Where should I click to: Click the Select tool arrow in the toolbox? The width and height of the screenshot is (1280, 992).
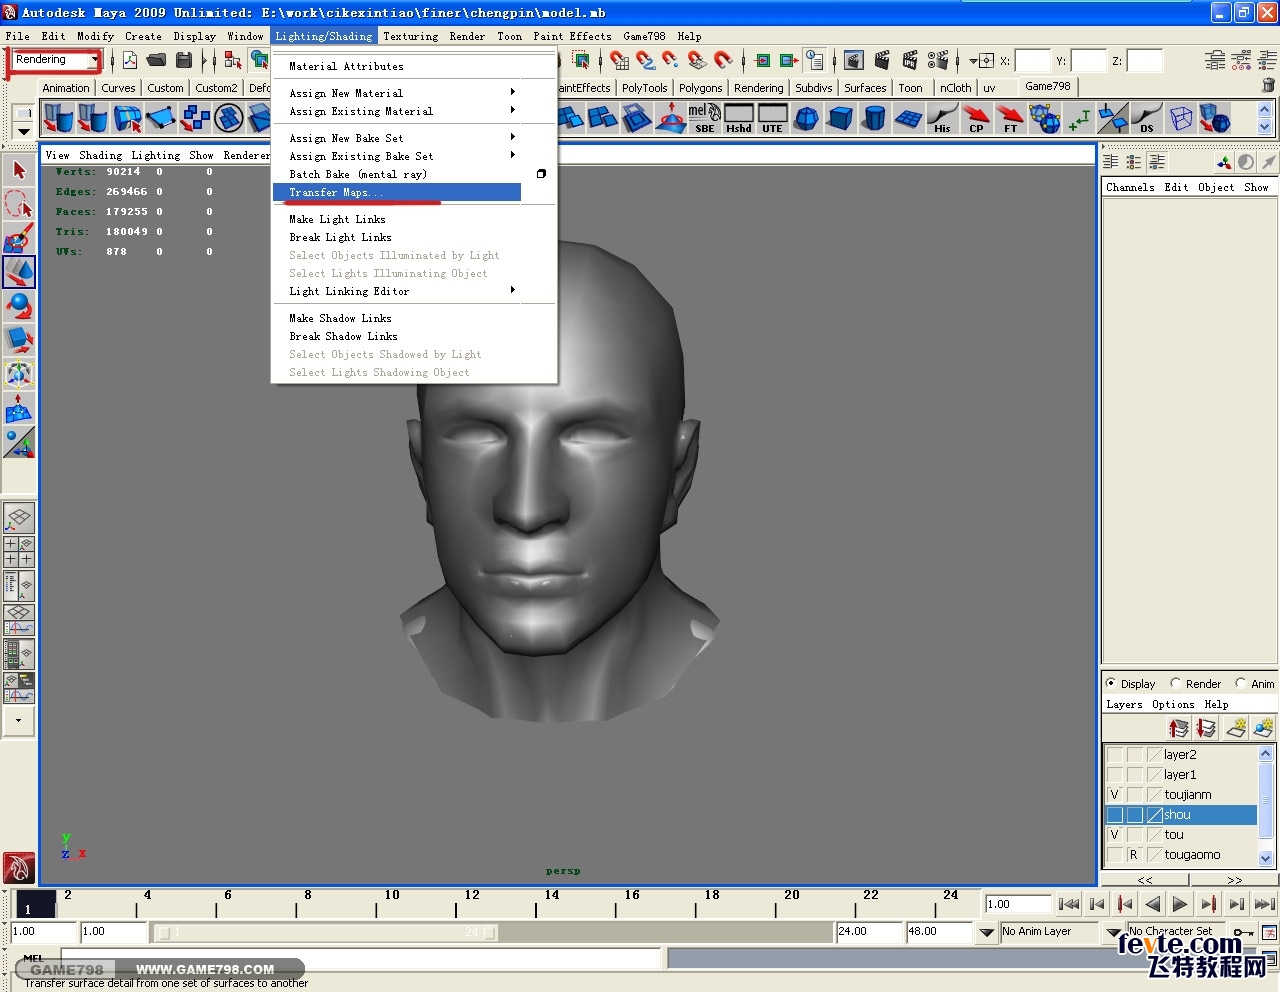[19, 170]
